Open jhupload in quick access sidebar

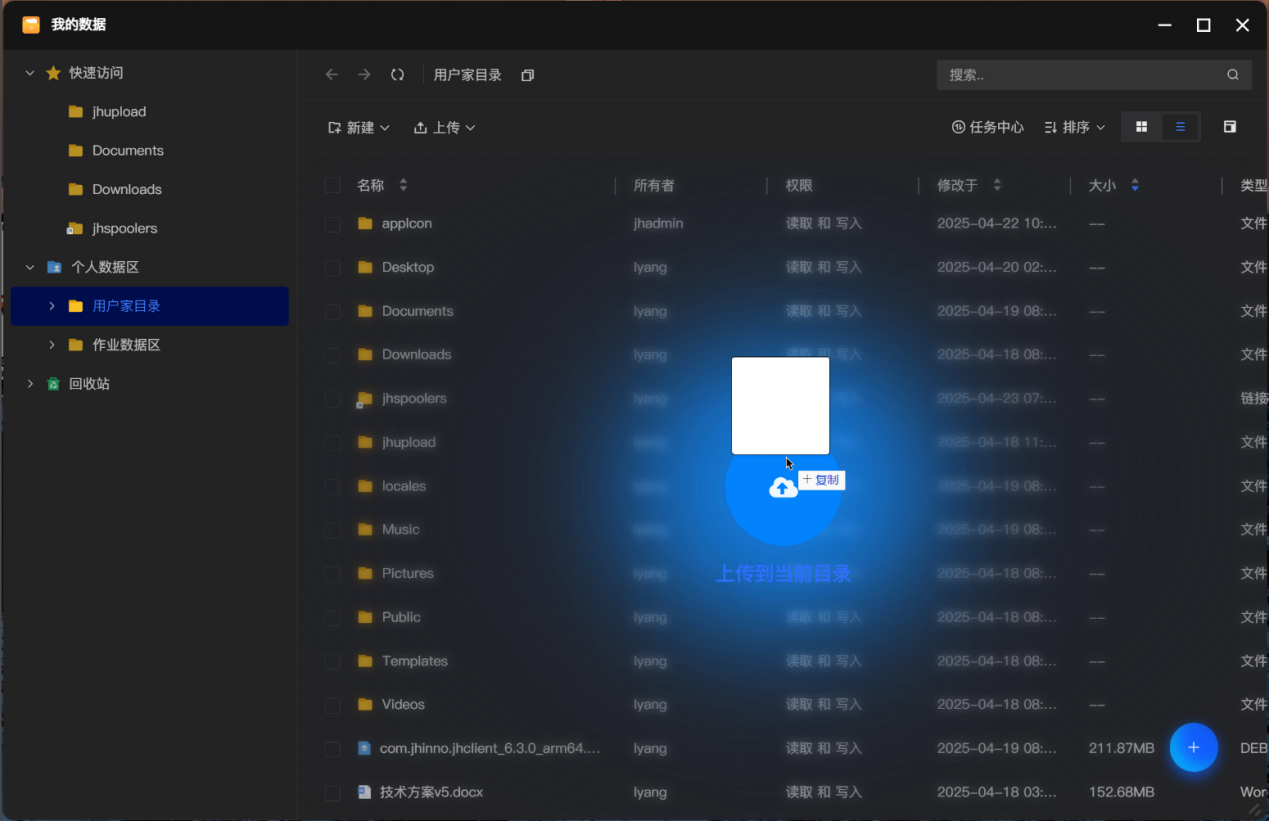pos(119,112)
